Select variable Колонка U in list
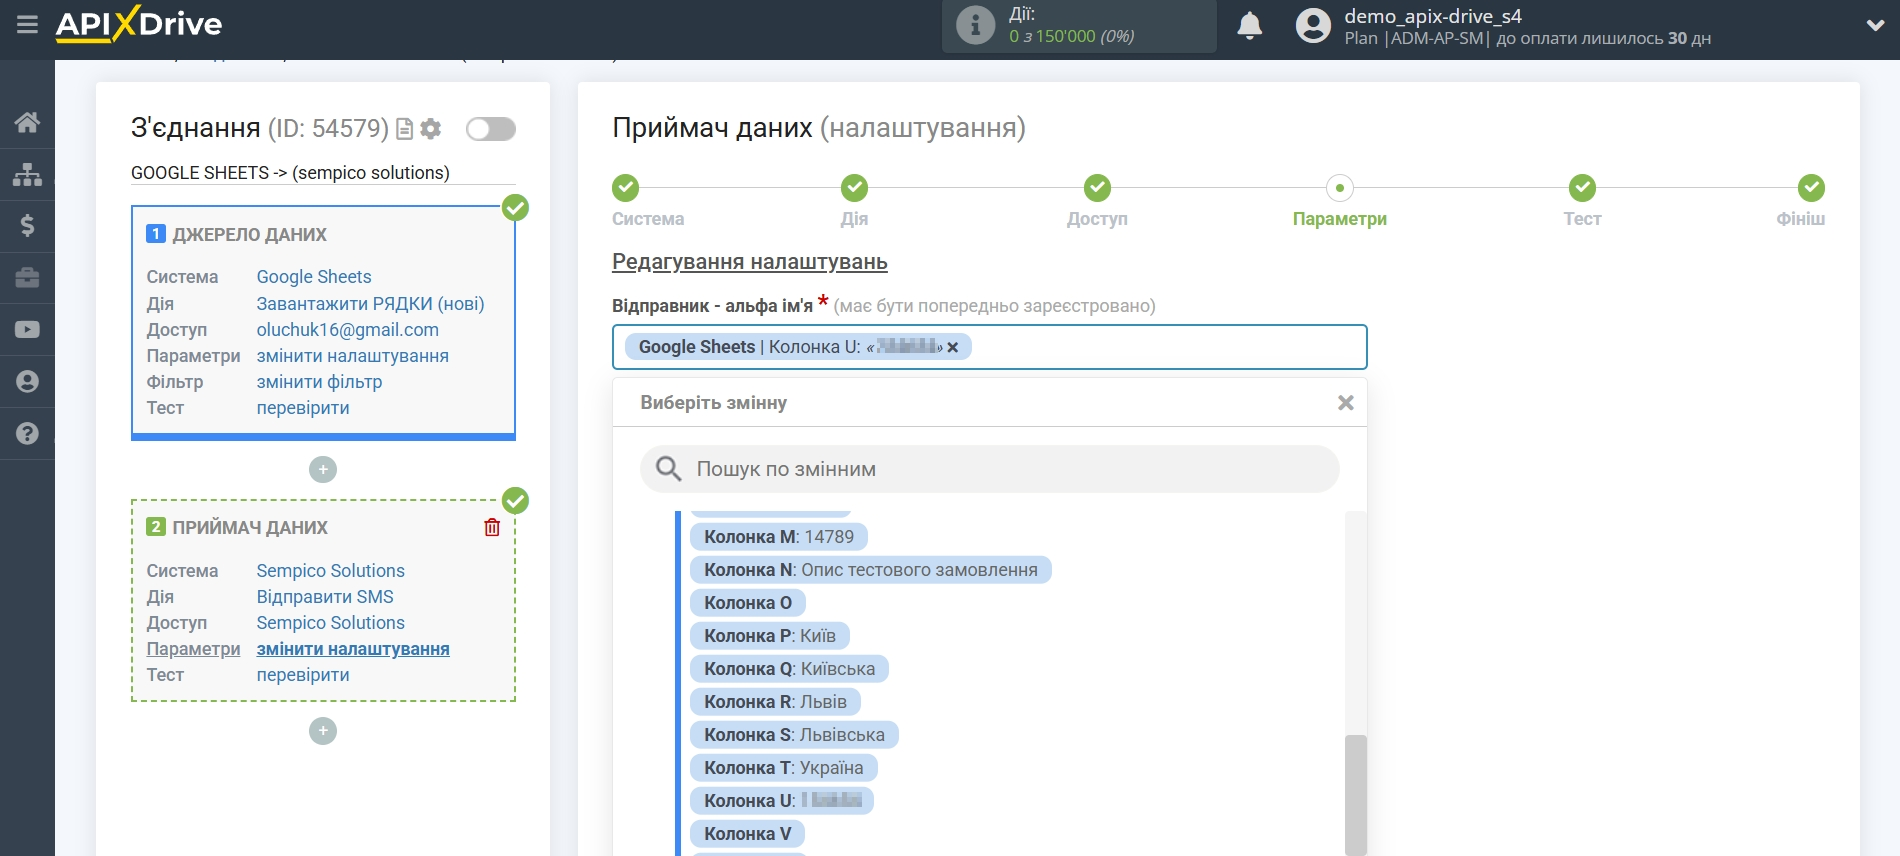The height and width of the screenshot is (856, 1900). click(x=782, y=801)
